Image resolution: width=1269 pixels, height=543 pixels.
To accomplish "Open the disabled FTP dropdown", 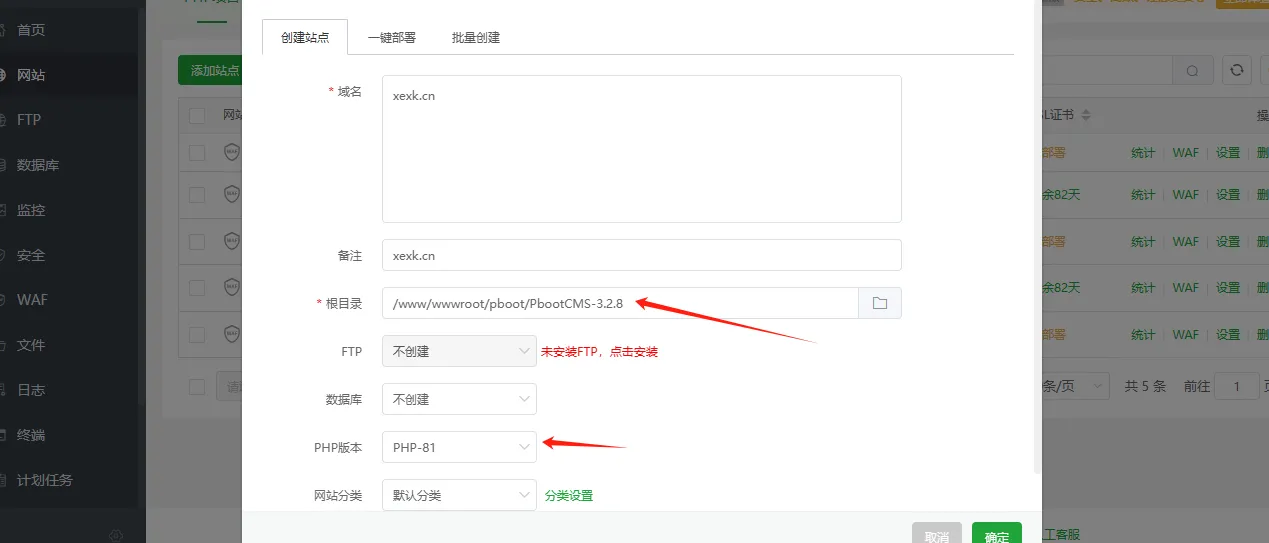I will [x=459, y=351].
